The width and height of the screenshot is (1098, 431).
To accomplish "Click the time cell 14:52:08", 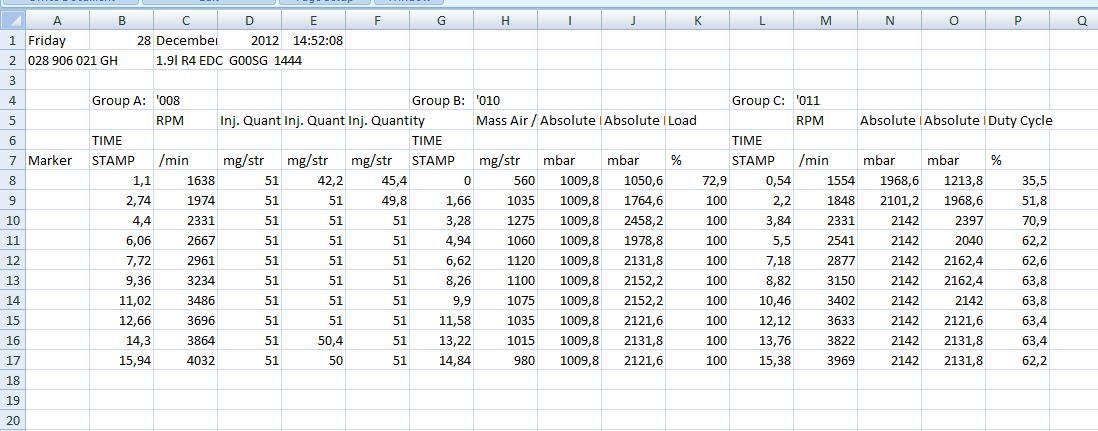I will point(313,40).
